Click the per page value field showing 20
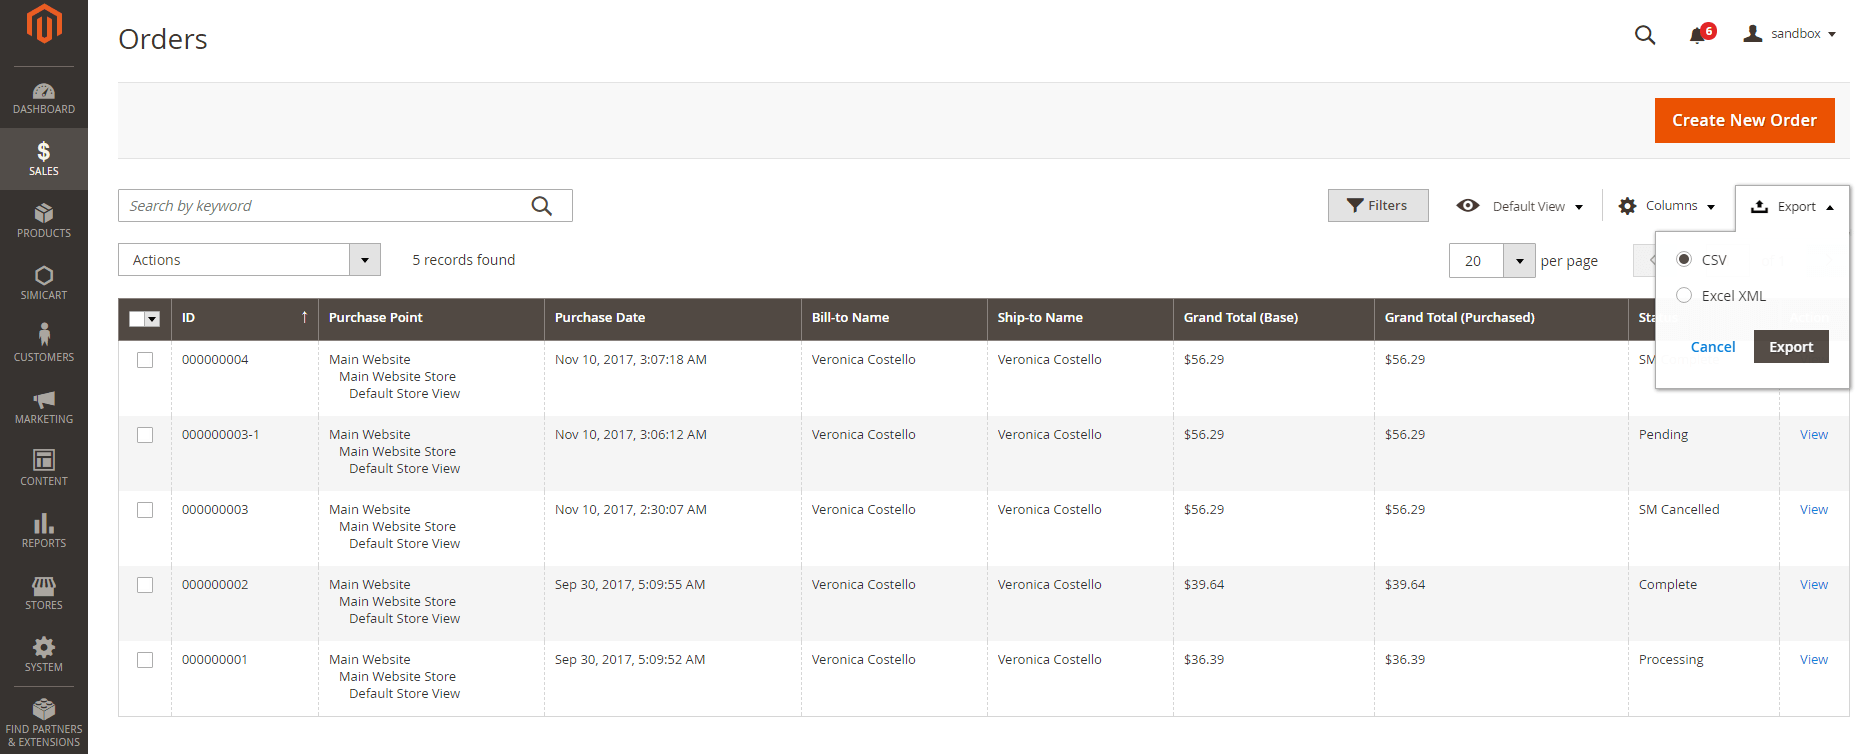Image resolution: width=1866 pixels, height=754 pixels. pos(1477,261)
